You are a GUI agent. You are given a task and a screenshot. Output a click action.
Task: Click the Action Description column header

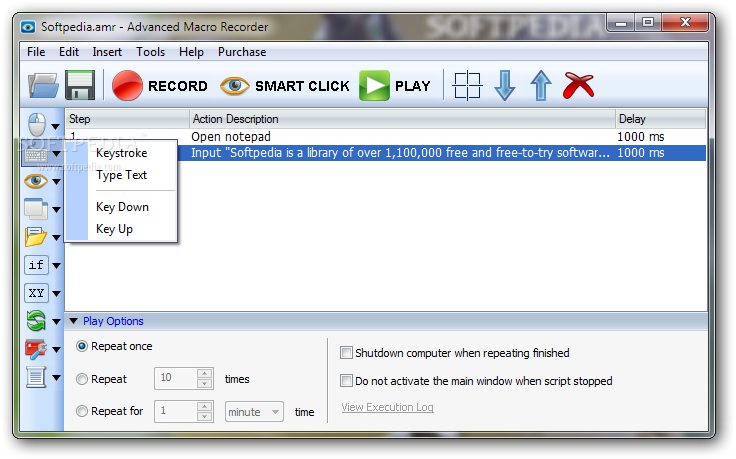(x=402, y=119)
